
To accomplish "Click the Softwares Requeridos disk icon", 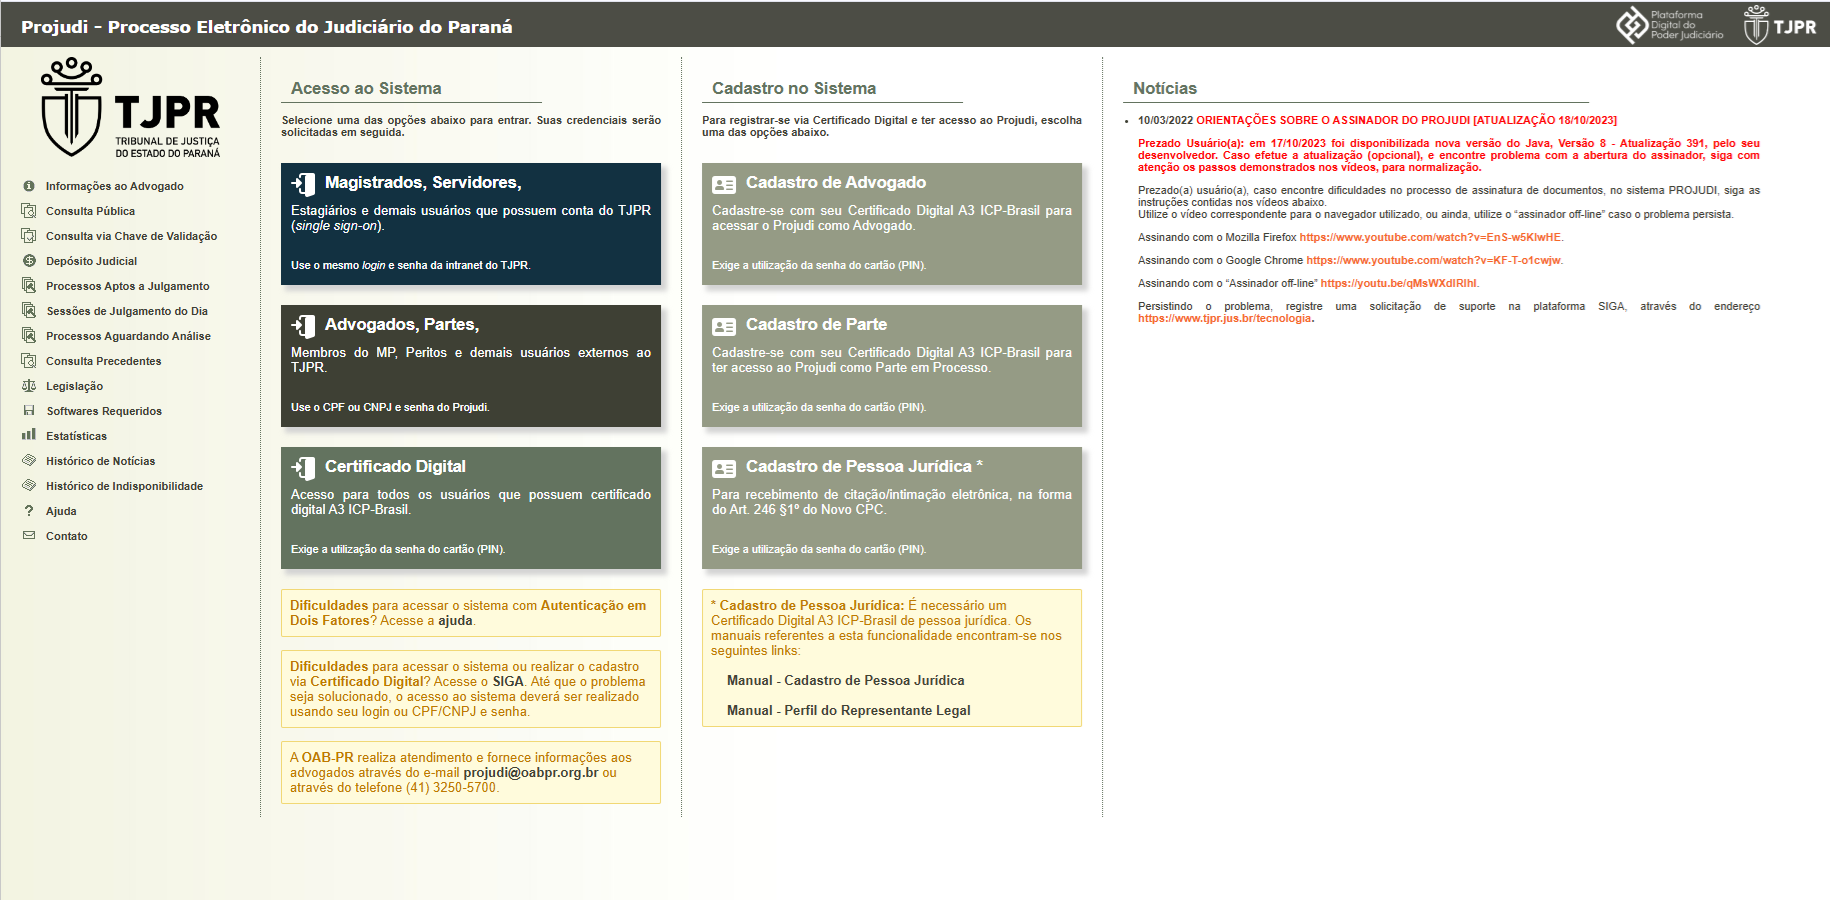I will 29,411.
